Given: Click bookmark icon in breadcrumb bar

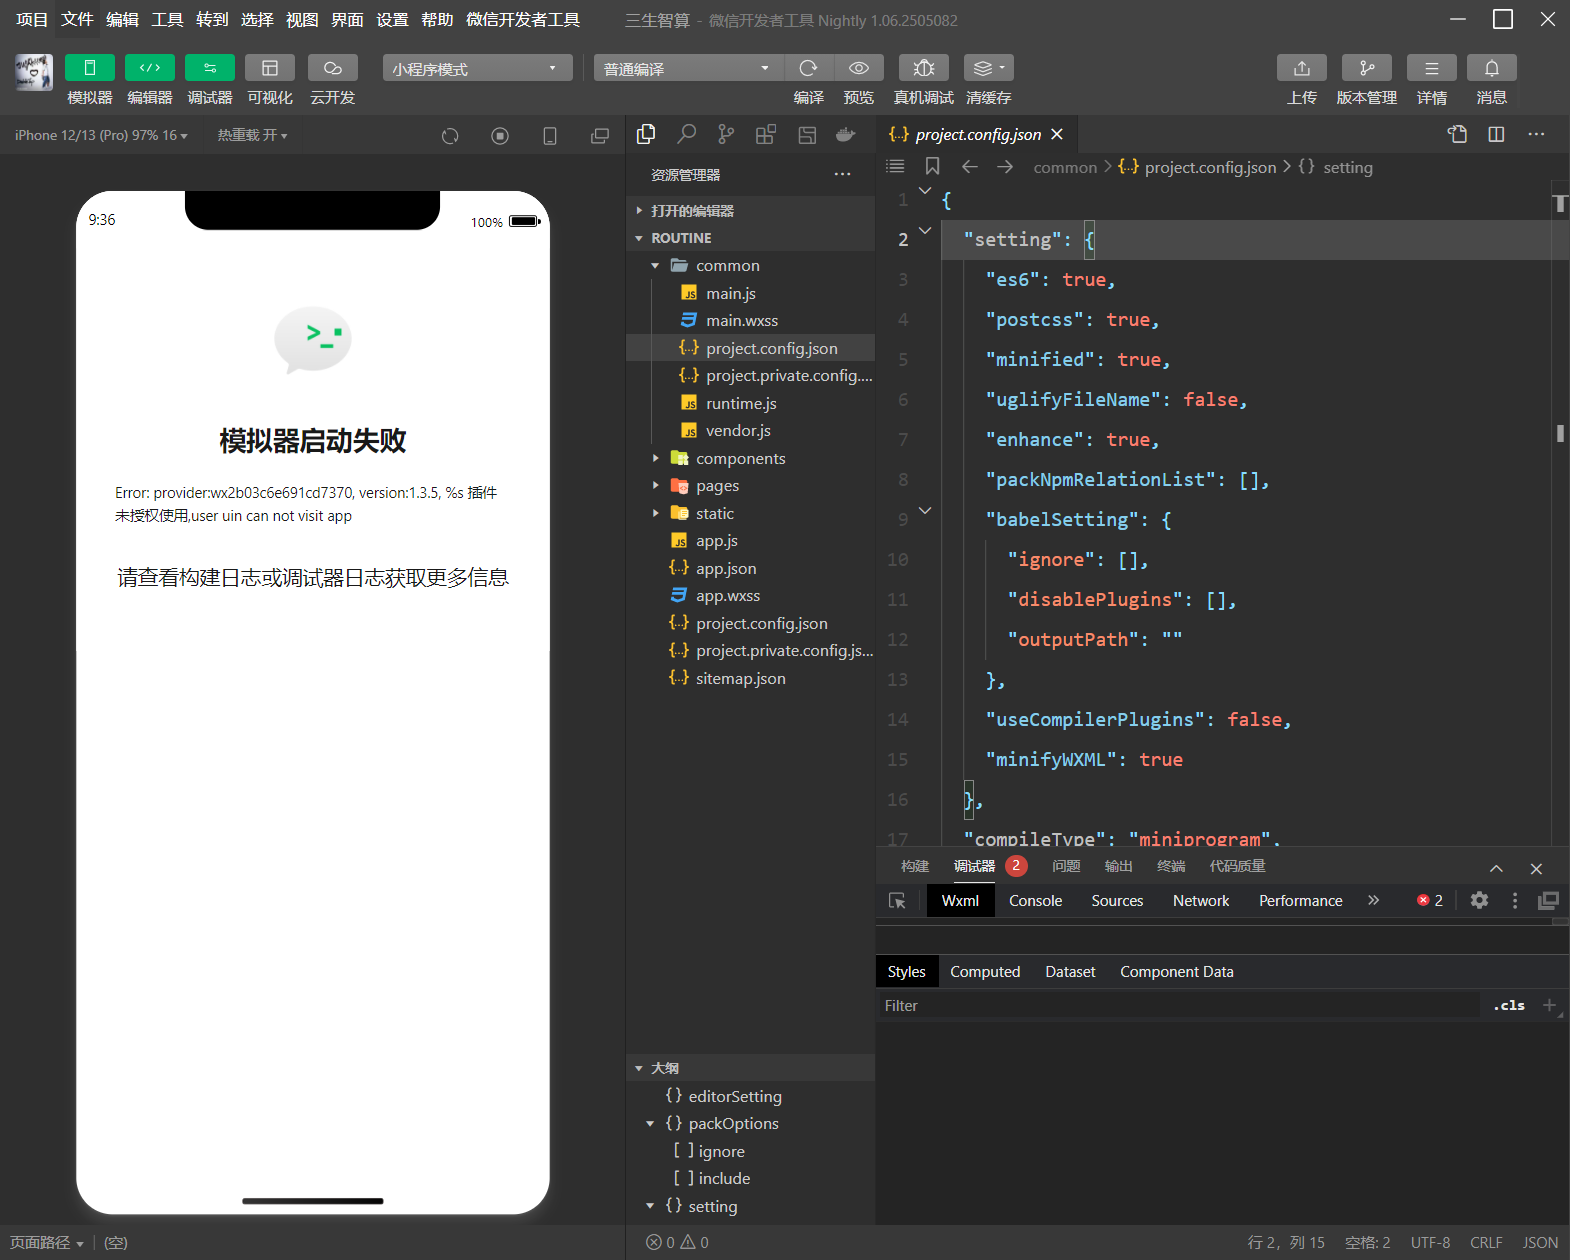Looking at the screenshot, I should pos(932,166).
